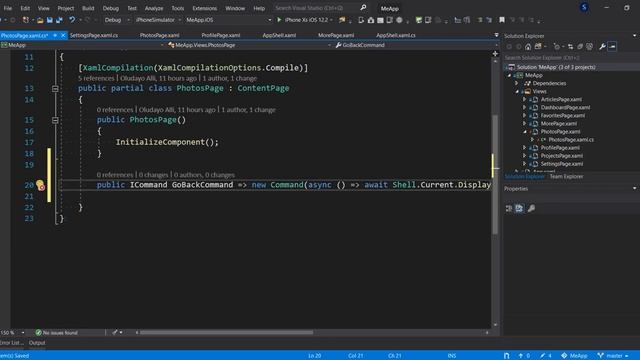Image resolution: width=640 pixels, height=360 pixels.
Task: Click 'No issues found' indicator
Action: (56, 333)
